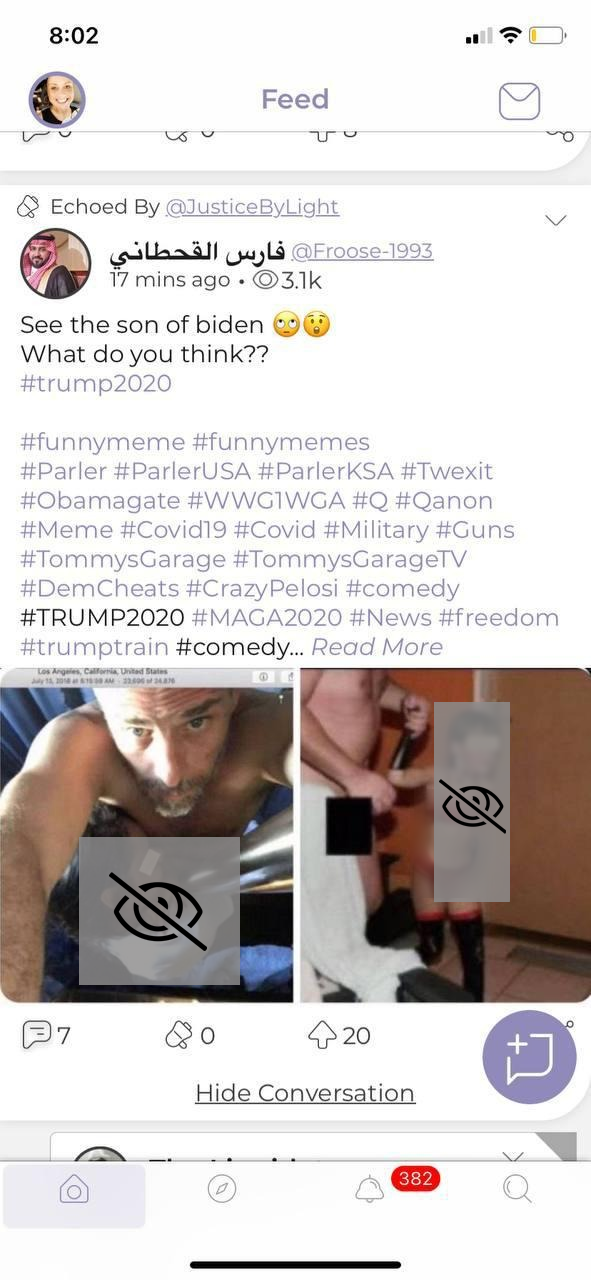
Task: Open the @JusticeByLight profile link
Action: pos(252,207)
